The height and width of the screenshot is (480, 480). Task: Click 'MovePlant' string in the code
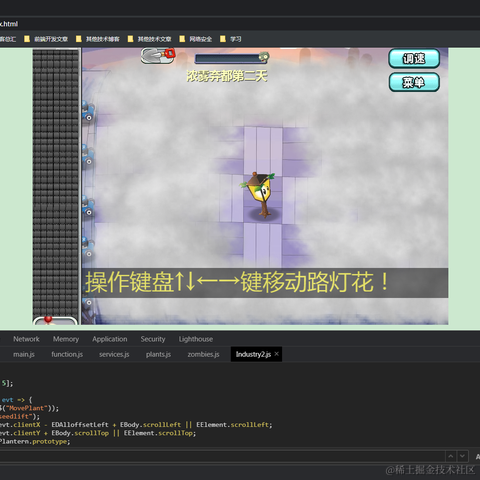(27, 408)
